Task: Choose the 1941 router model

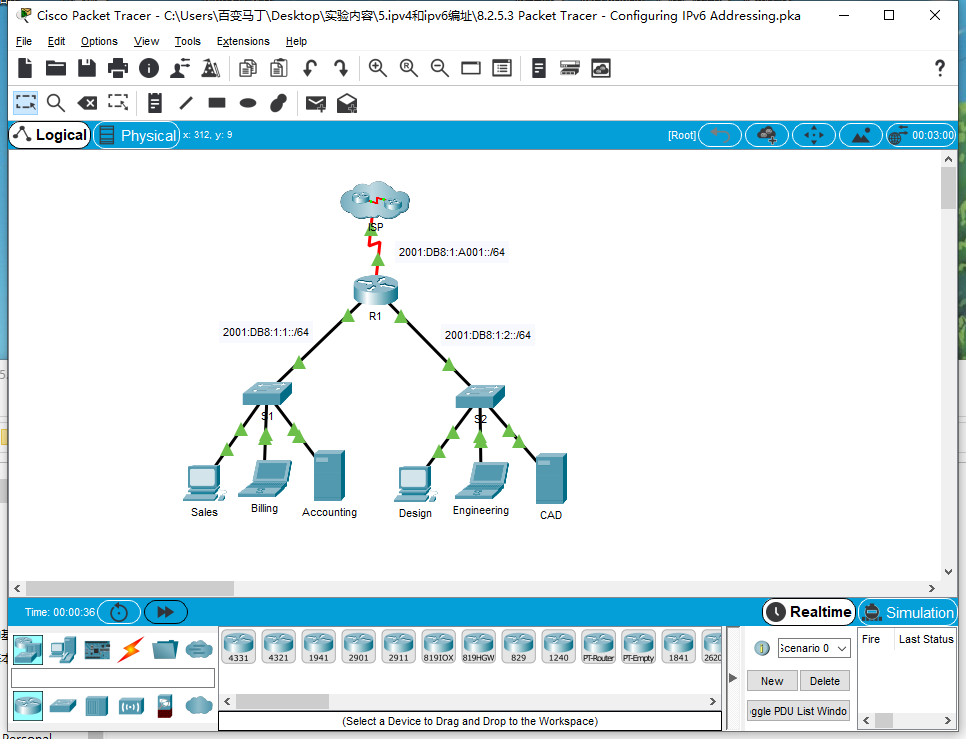Action: pyautogui.click(x=318, y=646)
